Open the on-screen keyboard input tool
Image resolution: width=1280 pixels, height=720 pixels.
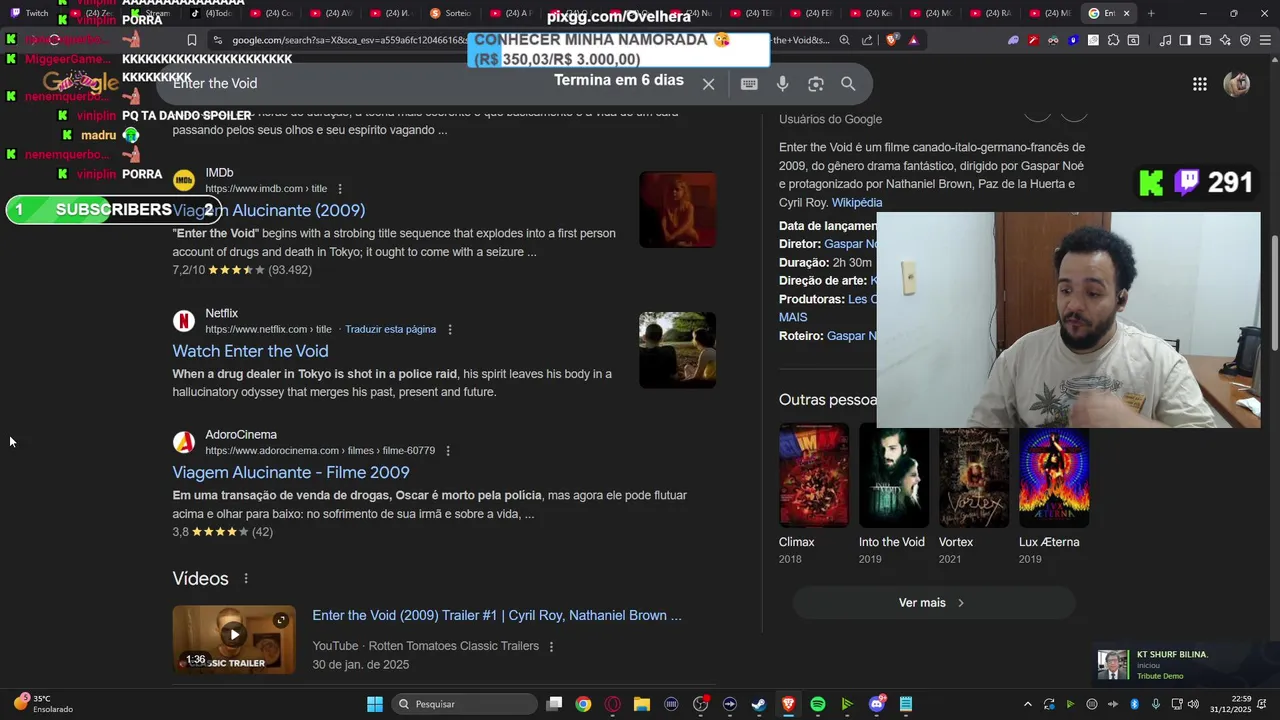pyautogui.click(x=749, y=84)
